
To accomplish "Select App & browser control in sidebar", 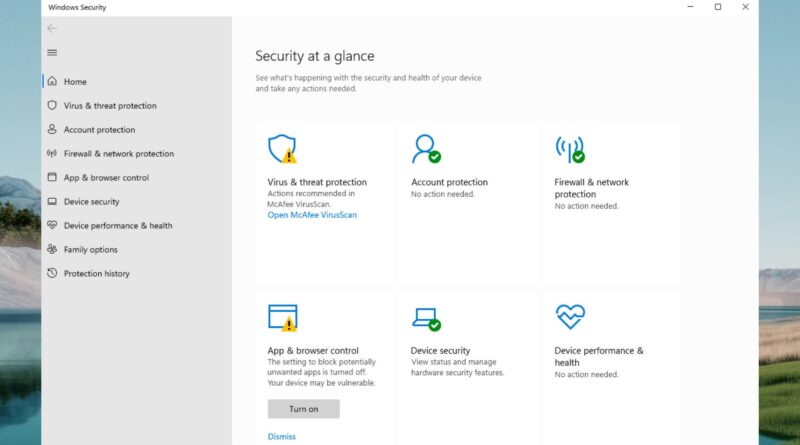I will [x=106, y=178].
